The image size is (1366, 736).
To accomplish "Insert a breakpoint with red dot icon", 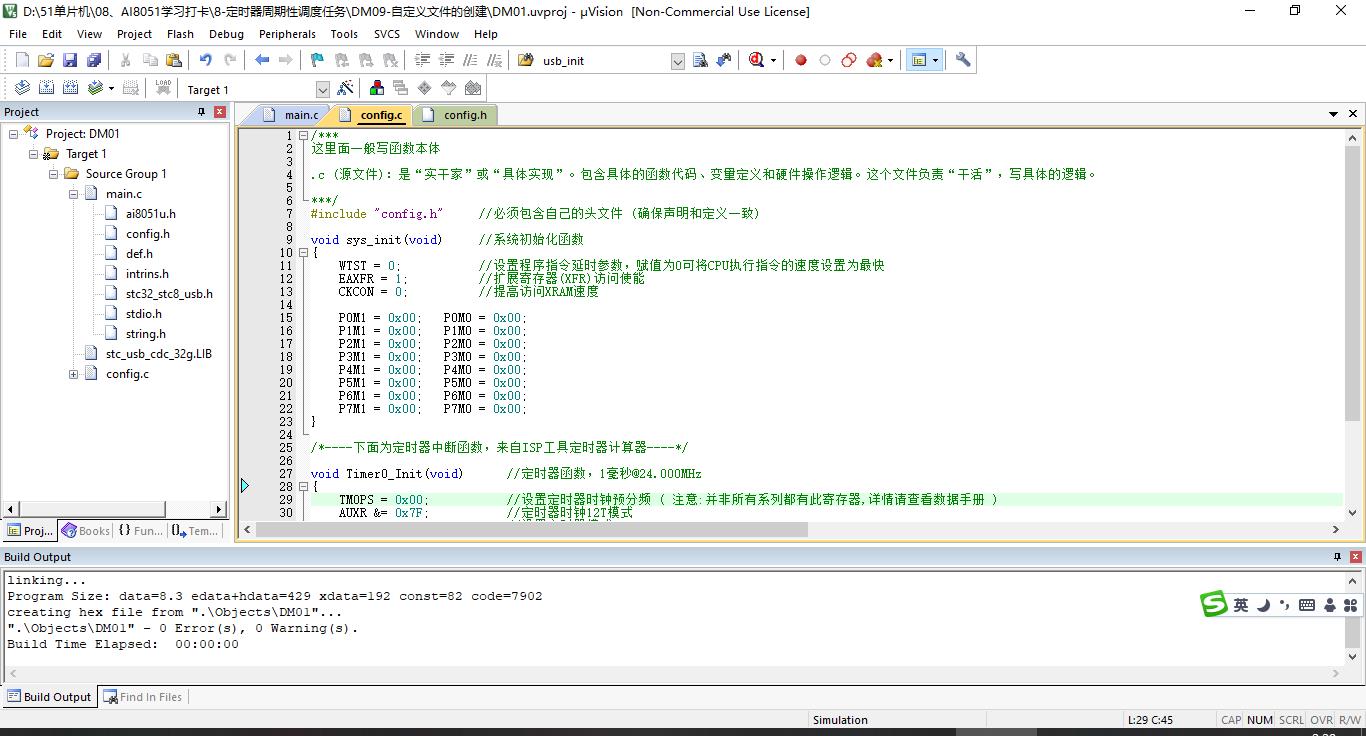I will click(800, 60).
